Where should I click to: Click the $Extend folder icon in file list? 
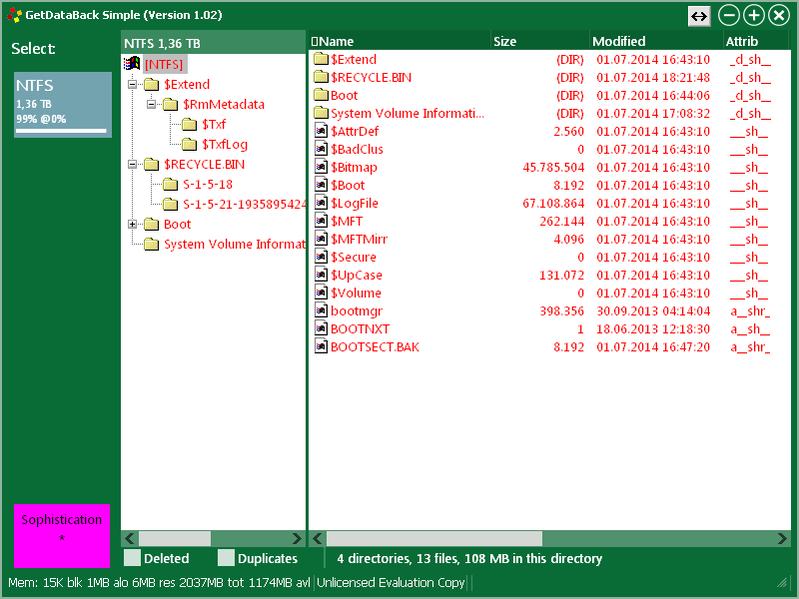click(x=321, y=59)
